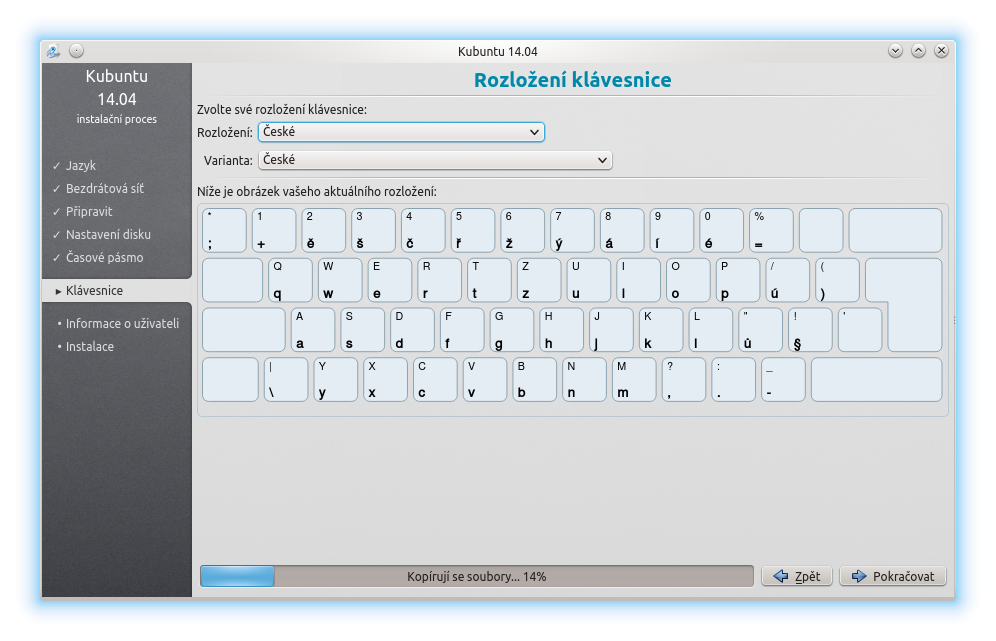Viewport: 996px width, 641px height.
Task: Click the Z key on keyboard preview
Action: pyautogui.click(x=539, y=280)
